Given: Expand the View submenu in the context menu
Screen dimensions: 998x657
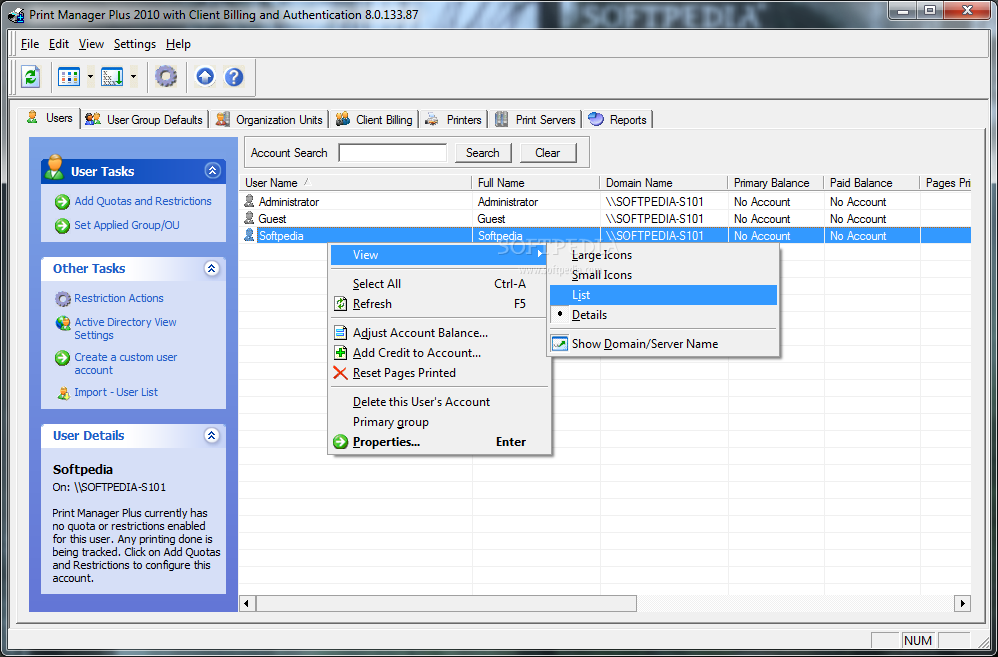Looking at the screenshot, I should click(x=439, y=255).
